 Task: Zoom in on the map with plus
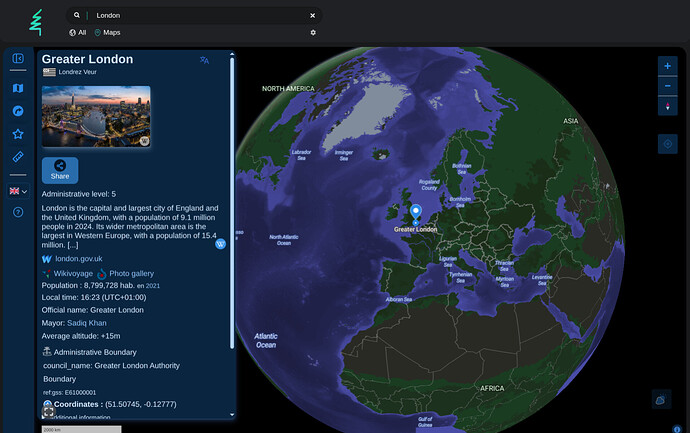pyautogui.click(x=668, y=66)
